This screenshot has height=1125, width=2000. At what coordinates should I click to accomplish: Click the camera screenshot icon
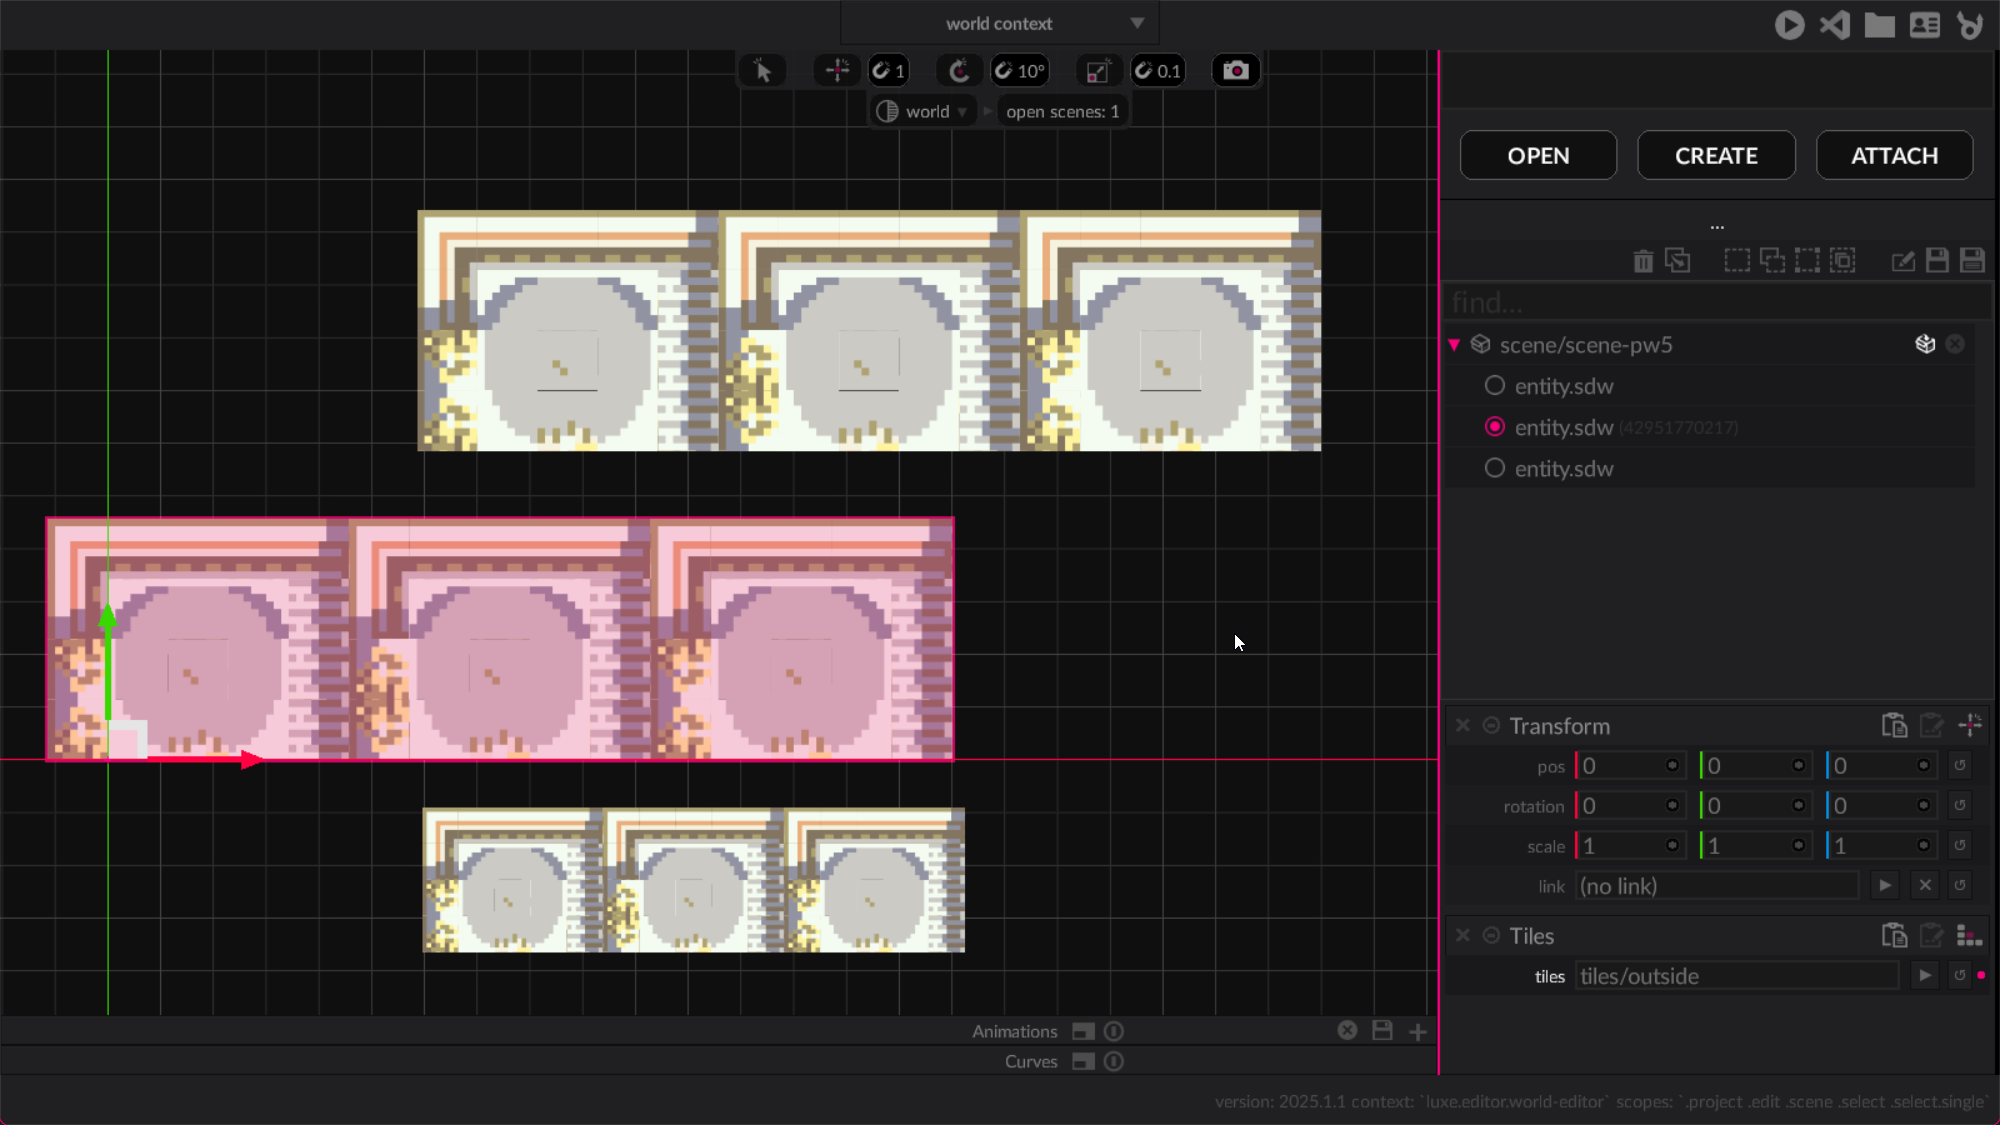[1236, 71]
